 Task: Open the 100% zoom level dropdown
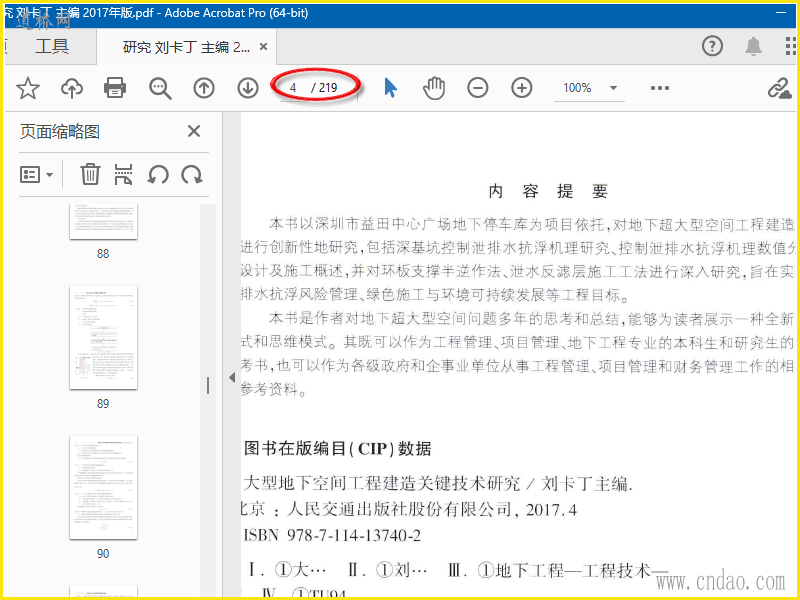[590, 88]
